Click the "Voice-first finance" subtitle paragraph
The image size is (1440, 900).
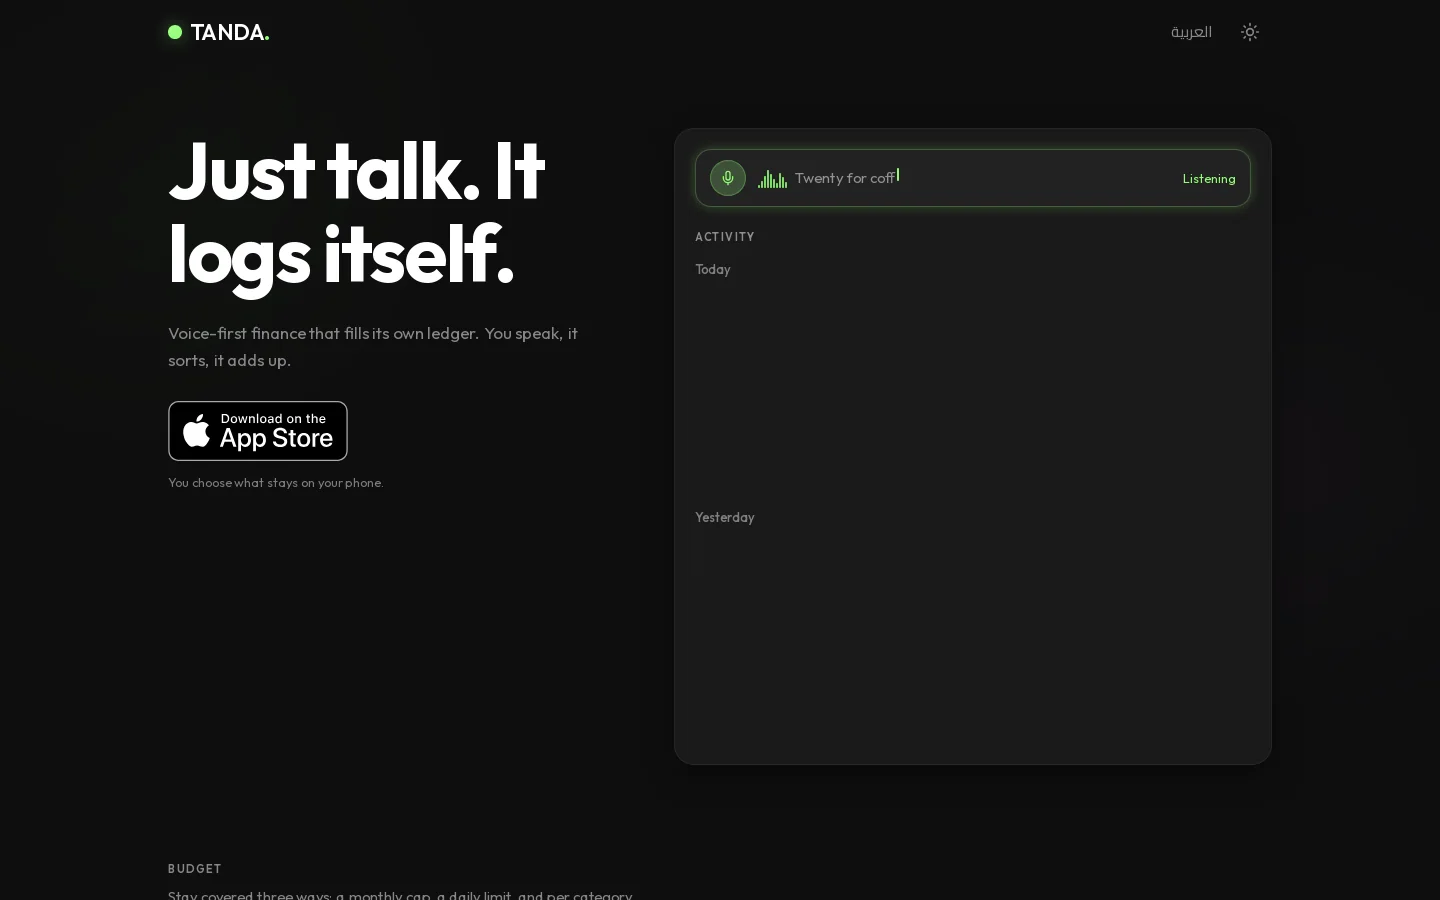coord(373,346)
